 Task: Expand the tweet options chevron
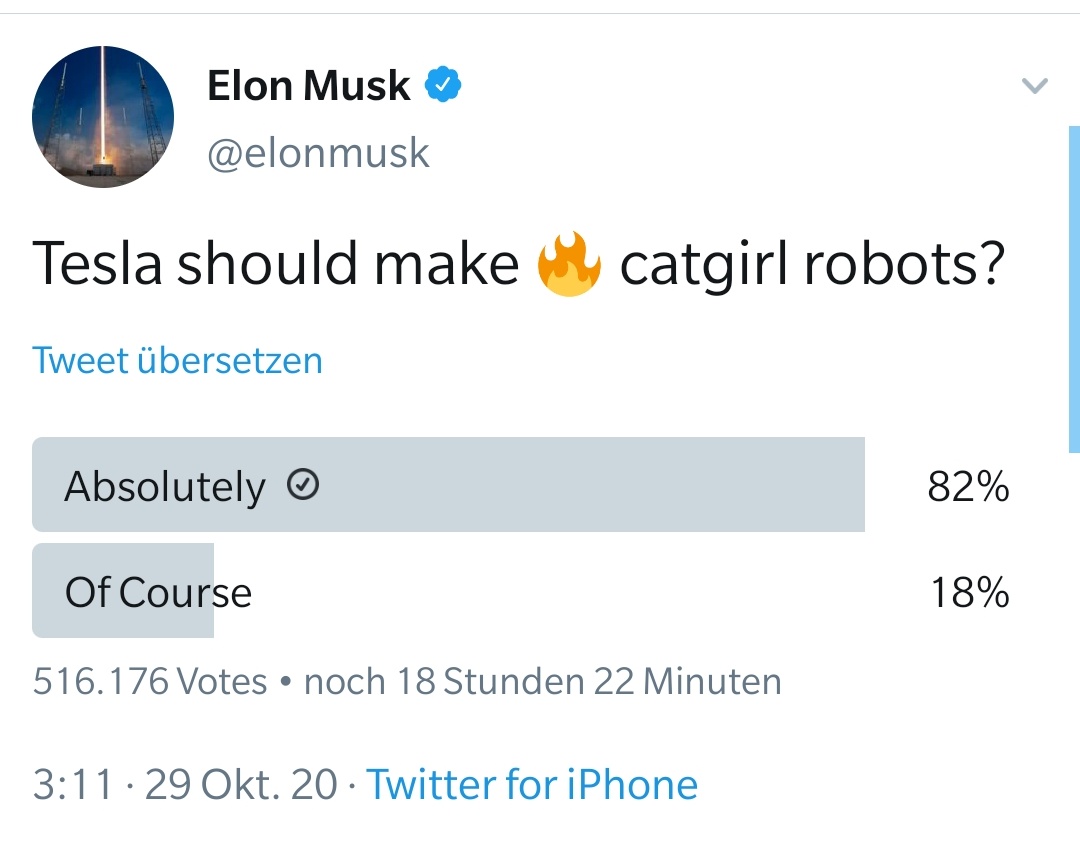[x=1034, y=87]
